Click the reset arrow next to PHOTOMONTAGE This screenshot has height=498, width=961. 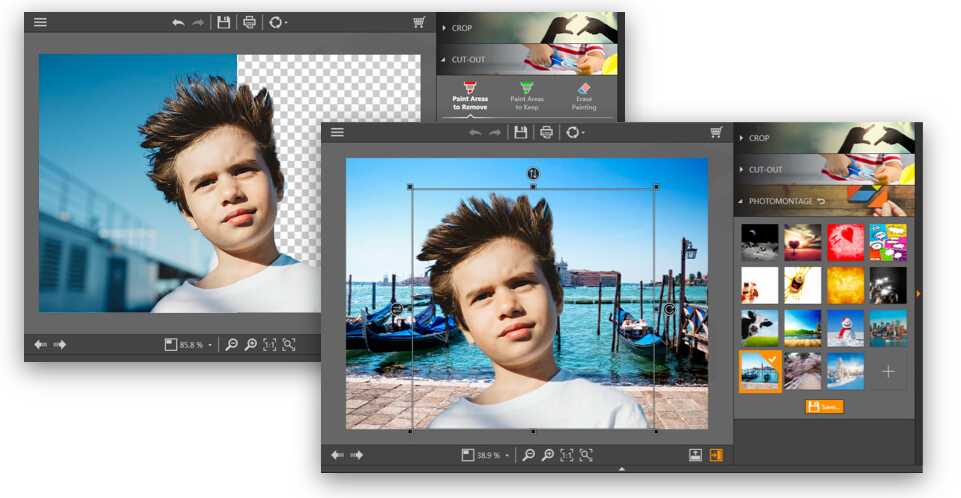click(x=821, y=201)
